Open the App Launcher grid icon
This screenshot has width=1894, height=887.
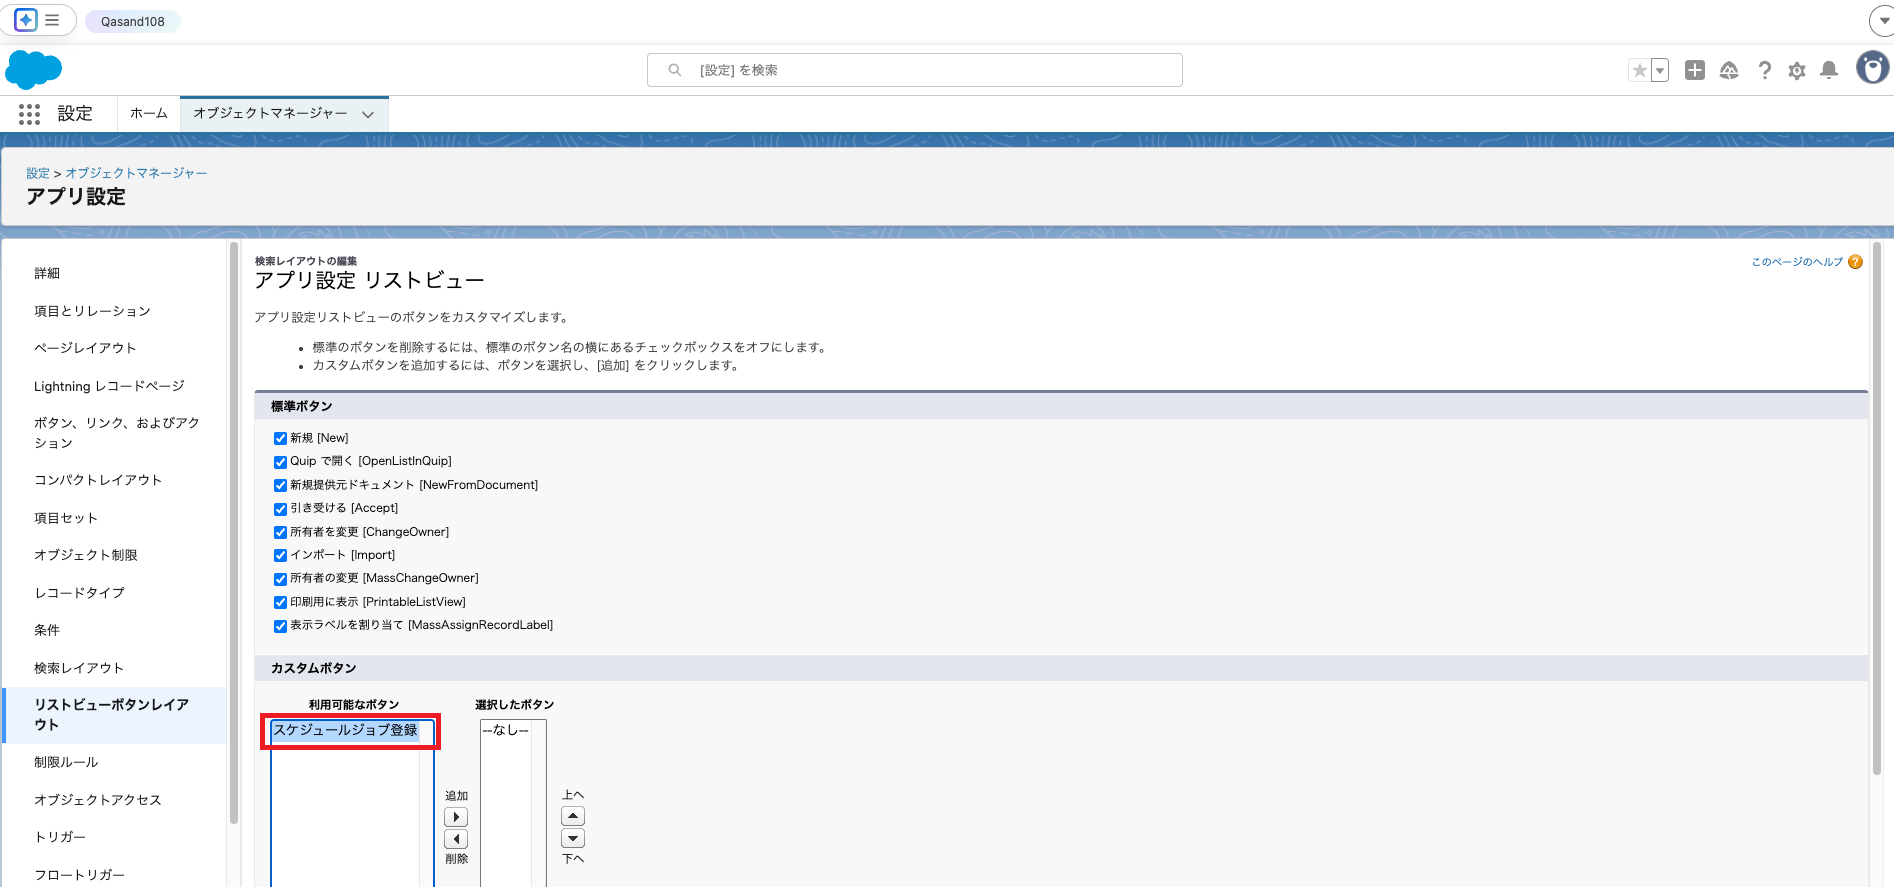[29, 114]
